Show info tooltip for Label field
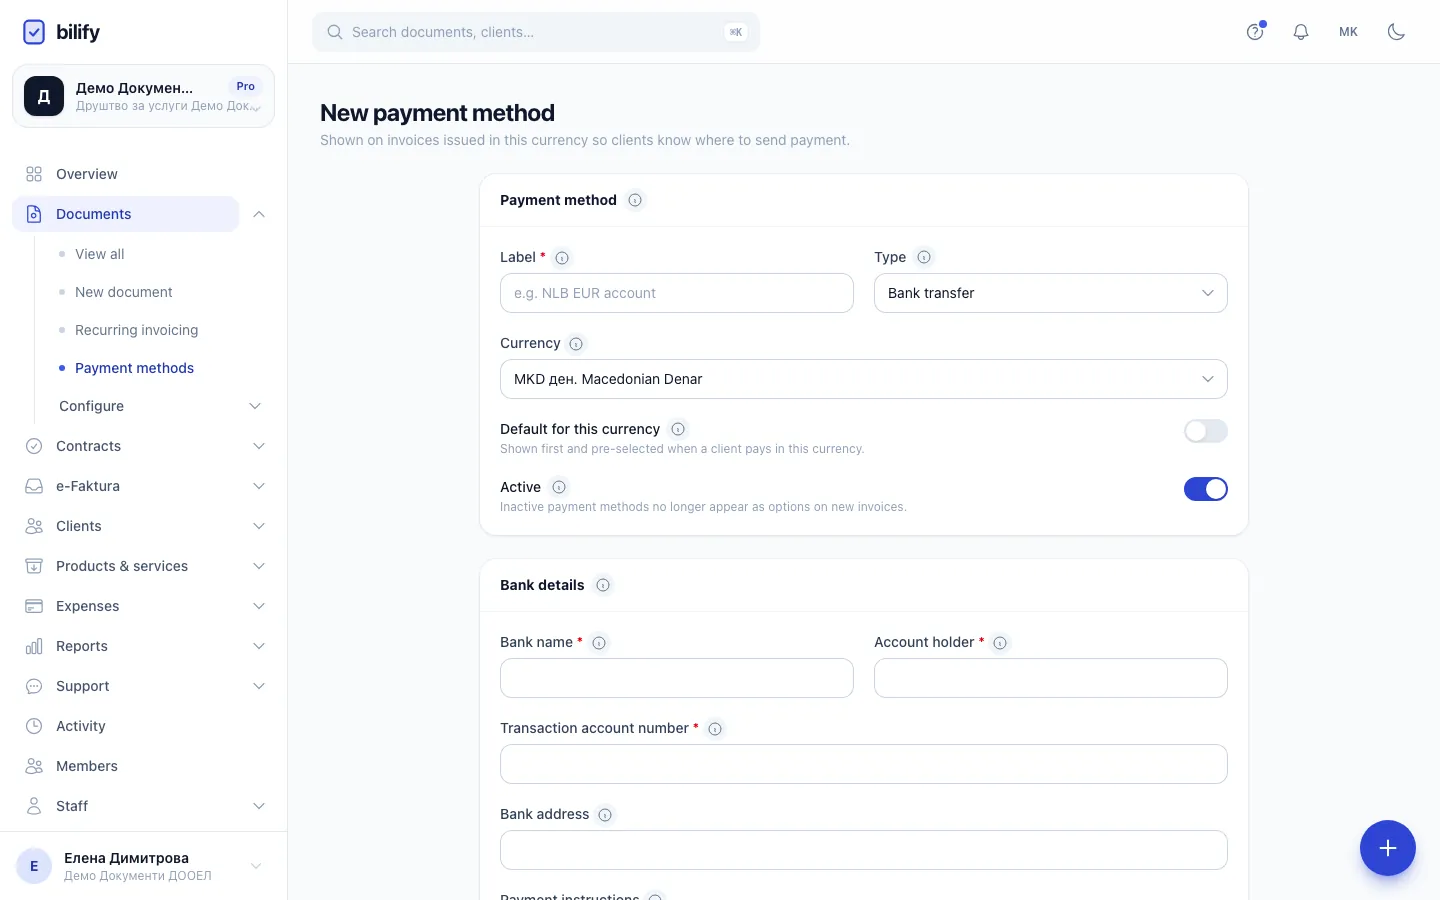The width and height of the screenshot is (1440, 900). pyautogui.click(x=562, y=258)
